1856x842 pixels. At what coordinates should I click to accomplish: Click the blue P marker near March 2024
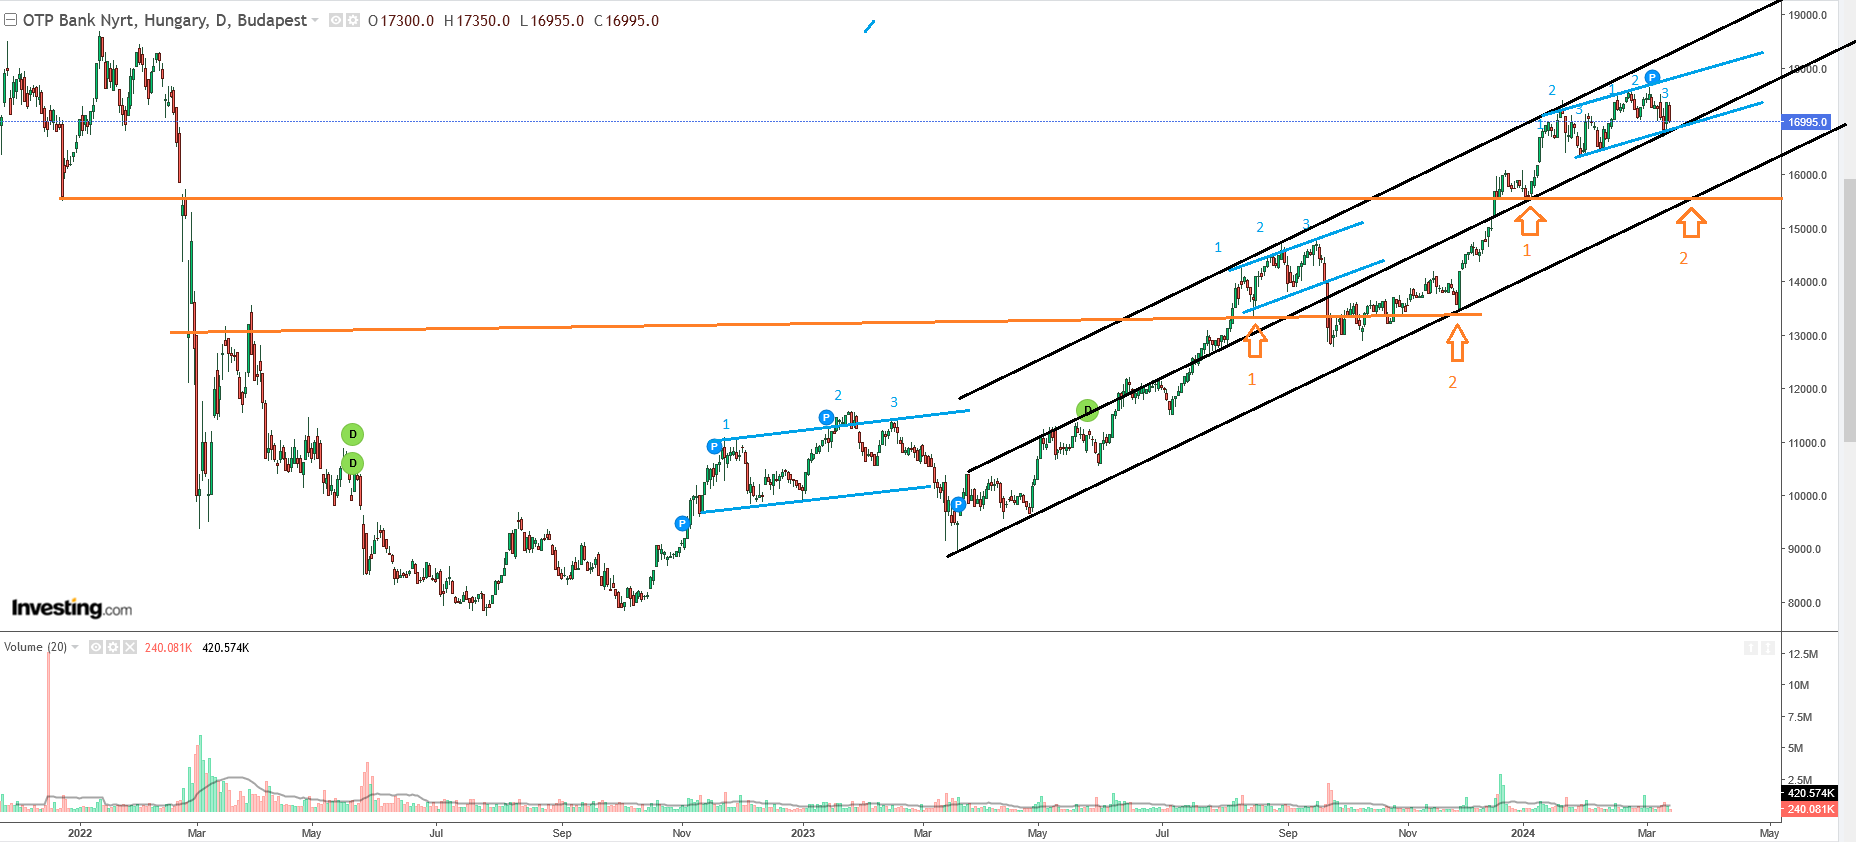pyautogui.click(x=1652, y=78)
